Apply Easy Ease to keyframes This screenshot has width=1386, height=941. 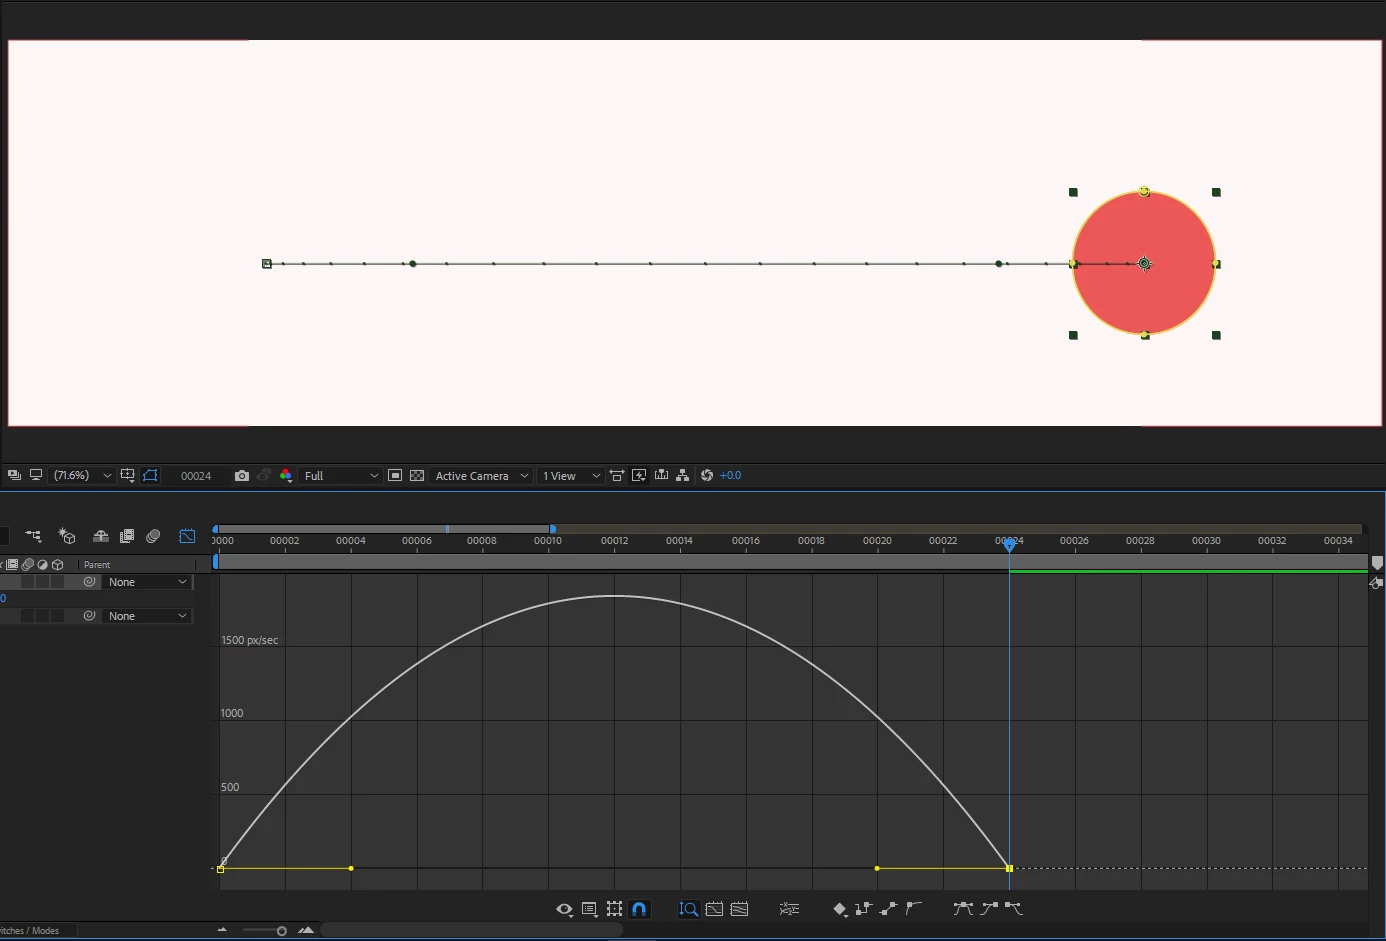click(963, 908)
